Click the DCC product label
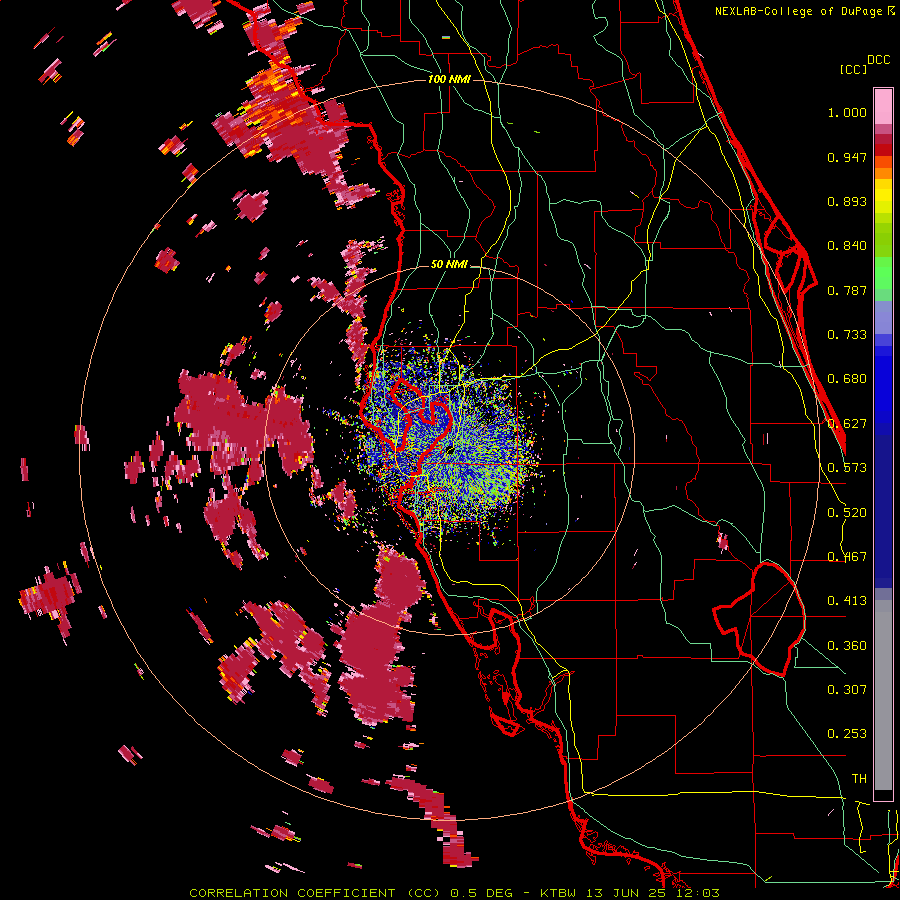The image size is (900, 900). (x=878, y=60)
